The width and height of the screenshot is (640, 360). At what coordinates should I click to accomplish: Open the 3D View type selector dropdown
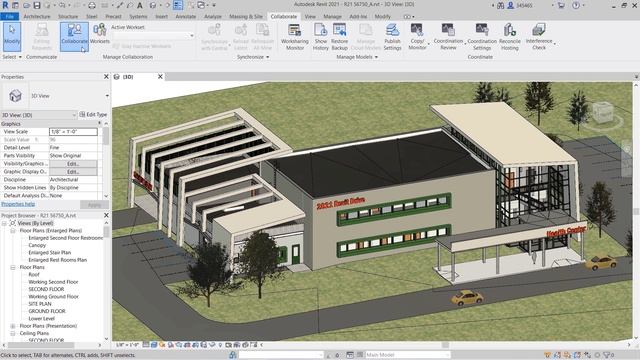tap(107, 96)
